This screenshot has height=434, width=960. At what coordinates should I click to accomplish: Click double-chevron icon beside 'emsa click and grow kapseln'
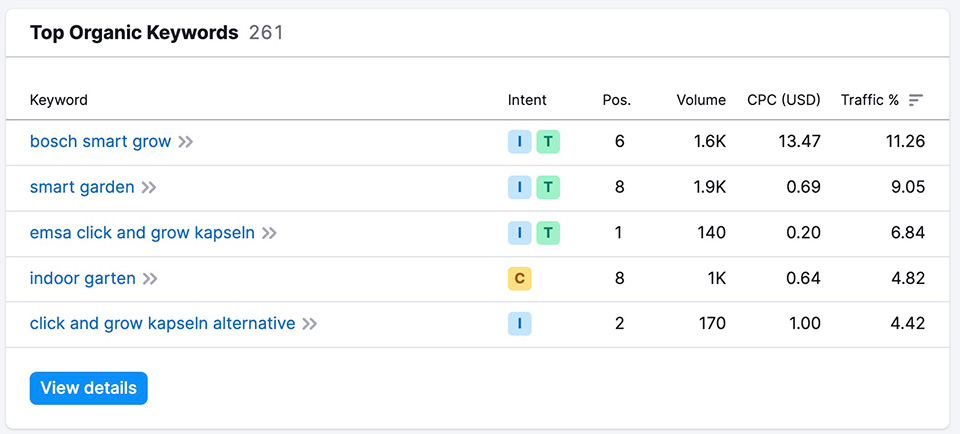click(x=269, y=233)
